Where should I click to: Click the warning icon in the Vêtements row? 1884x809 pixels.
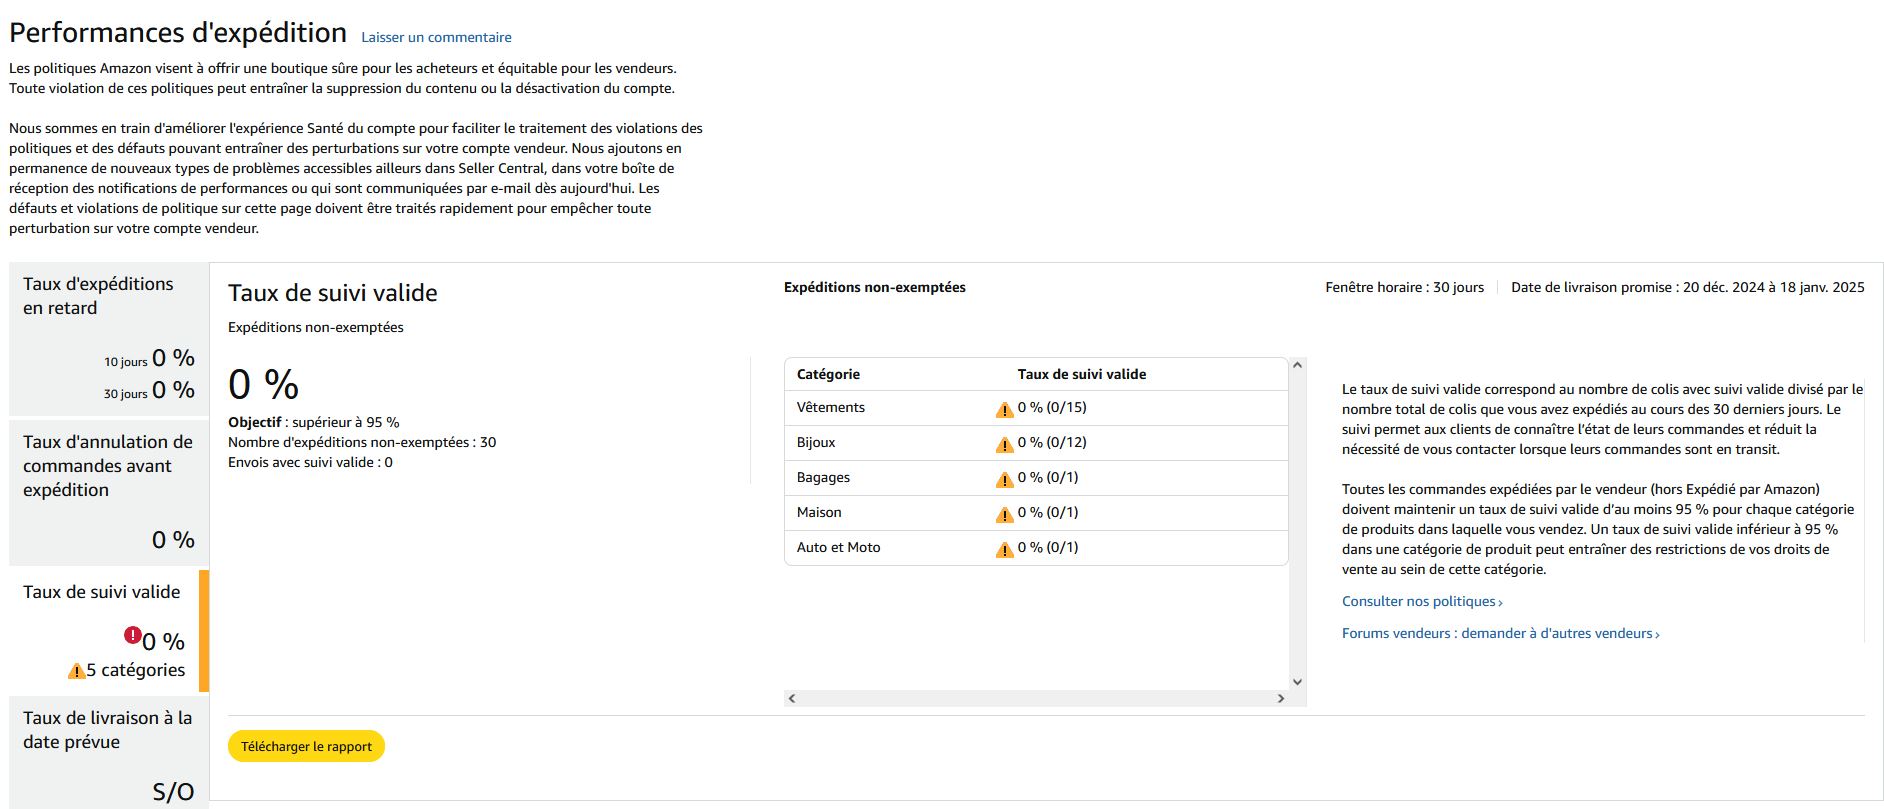tap(1004, 409)
